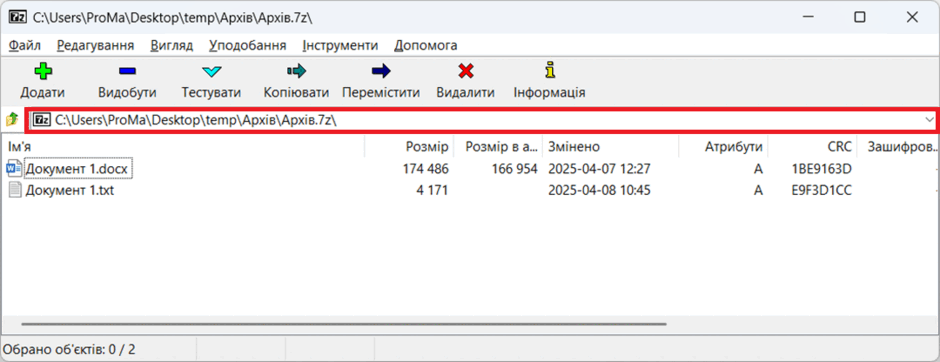Sort by Розмір column header
The image size is (940, 362).
click(409, 147)
